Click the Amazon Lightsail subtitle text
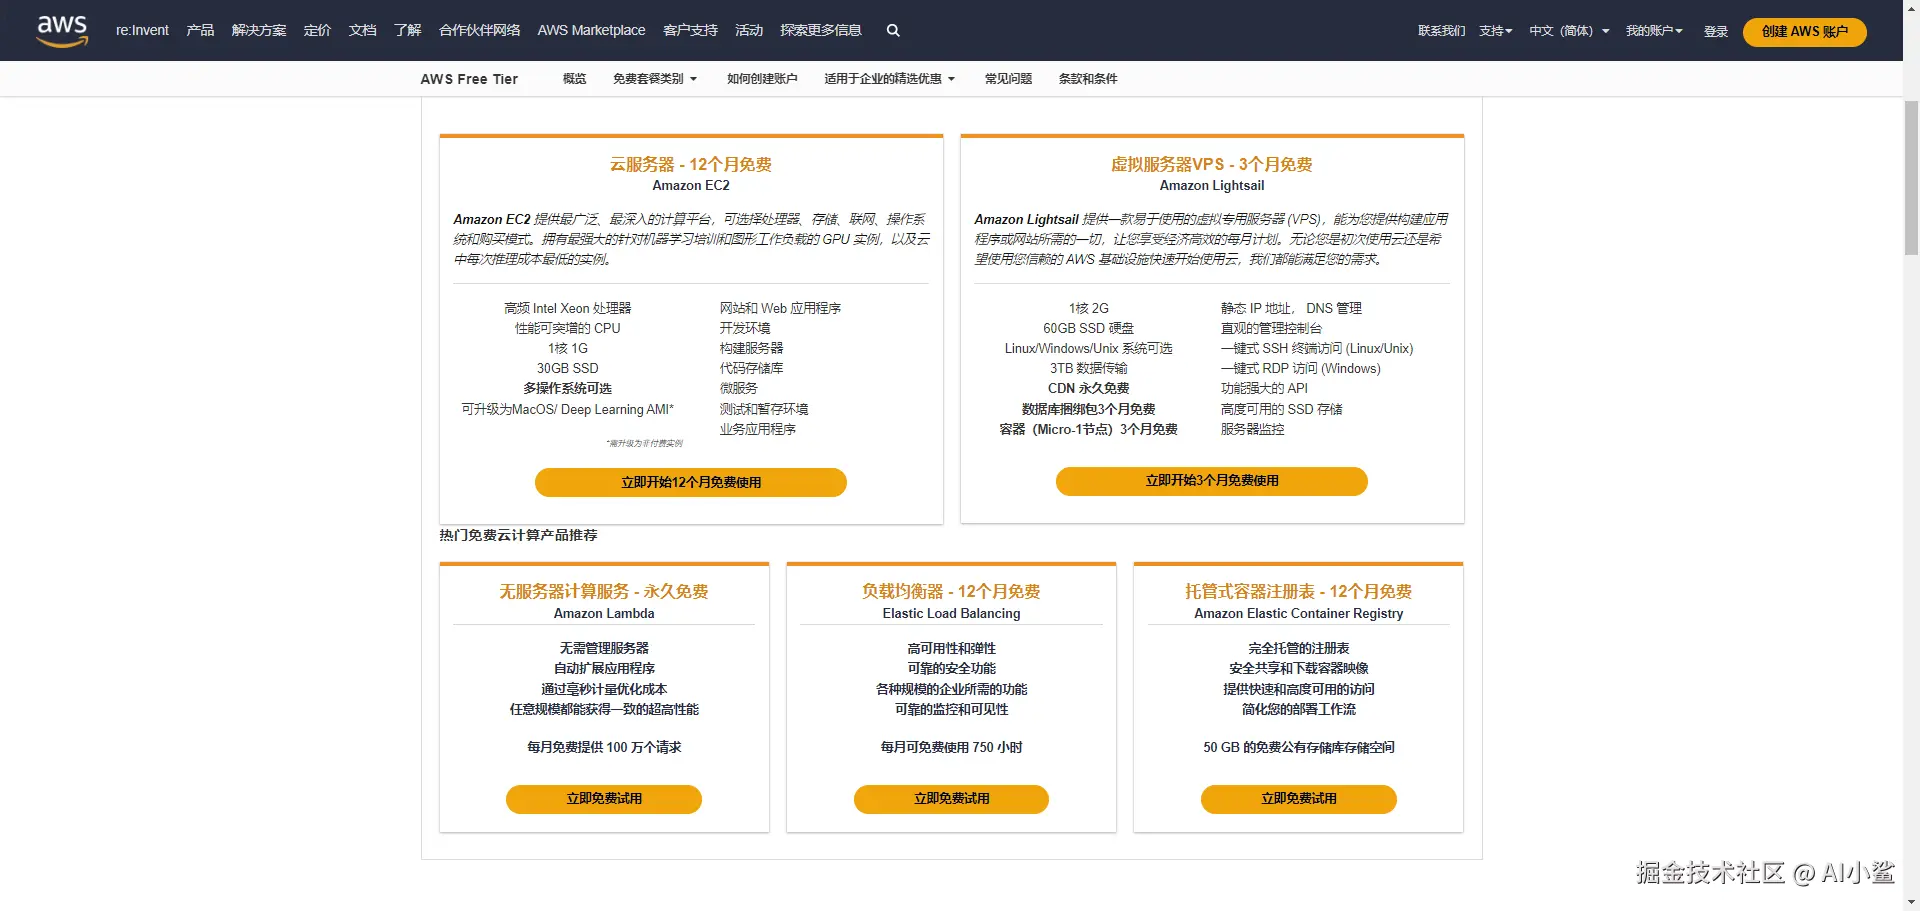Image resolution: width=1920 pixels, height=911 pixels. 1212,186
